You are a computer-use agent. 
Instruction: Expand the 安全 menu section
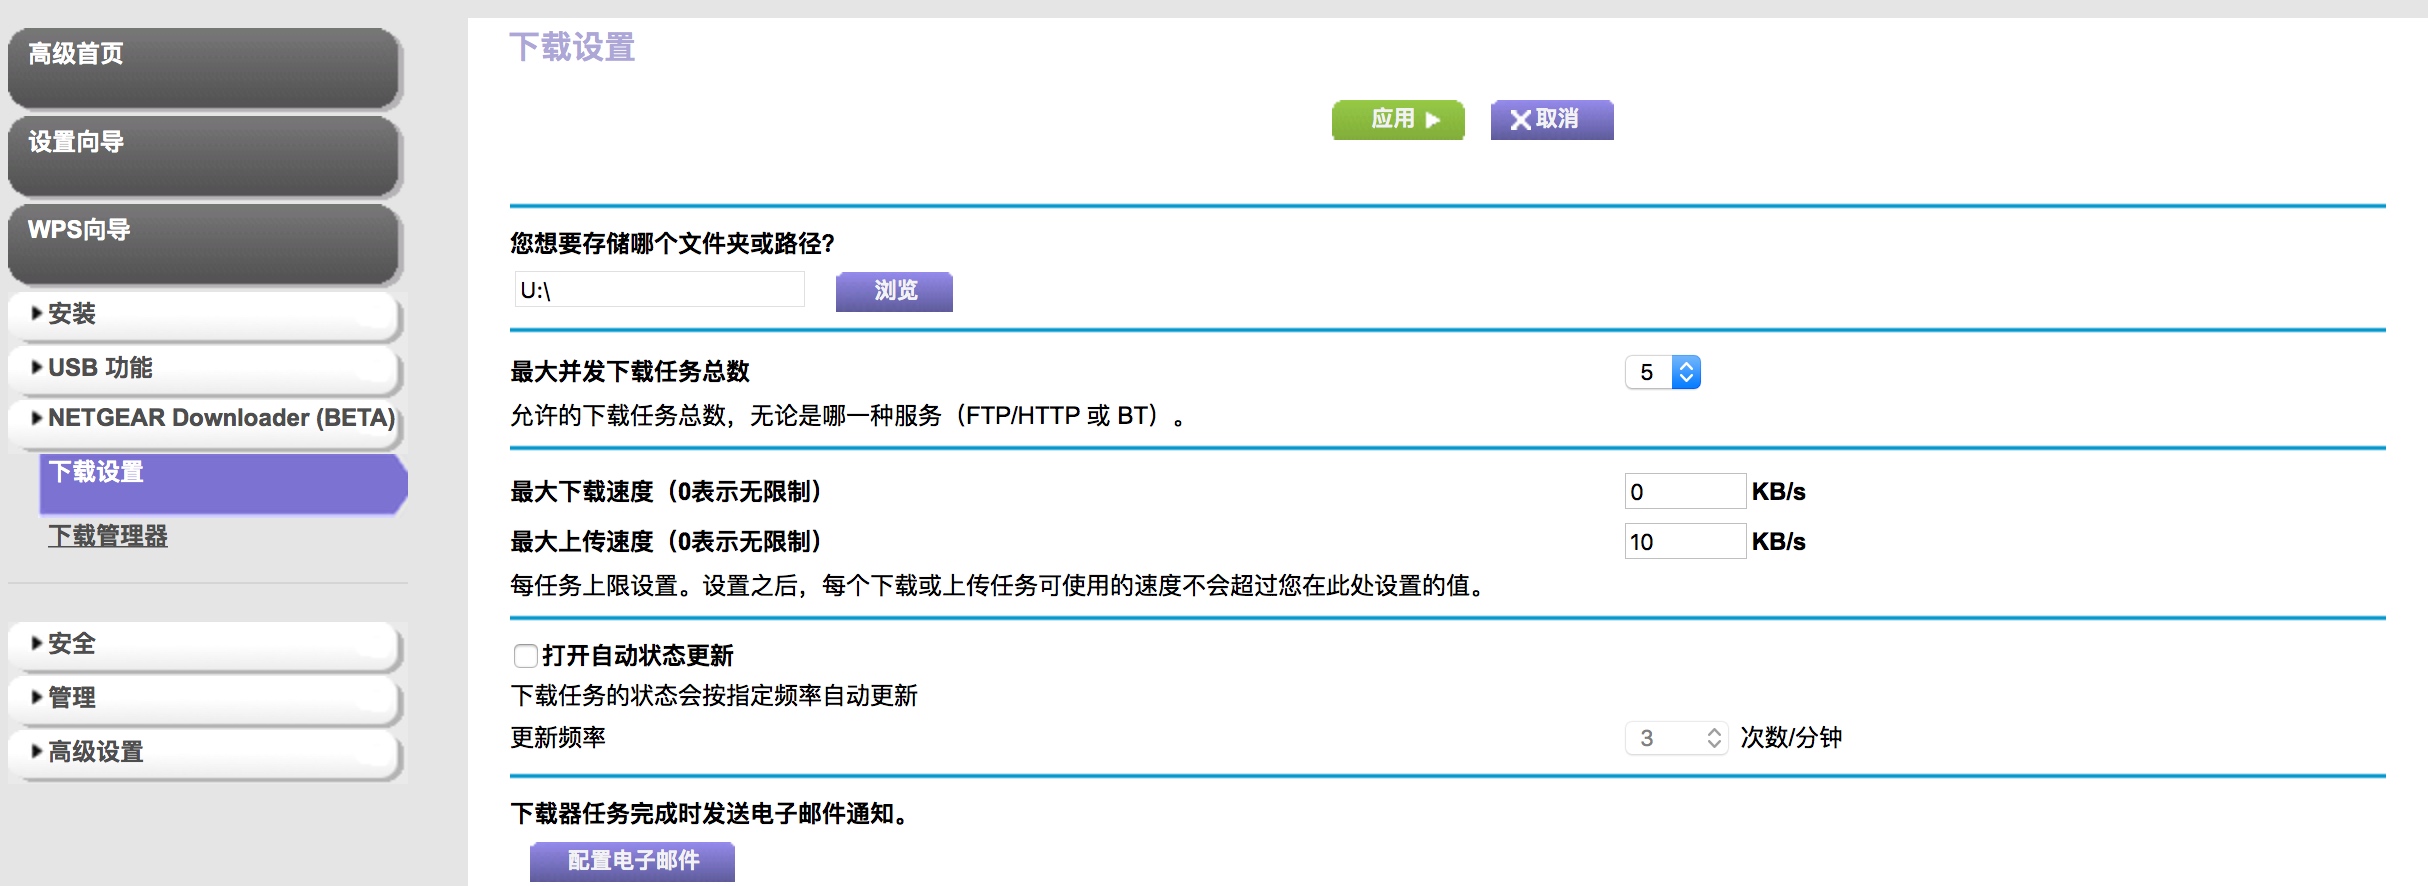coord(204,645)
